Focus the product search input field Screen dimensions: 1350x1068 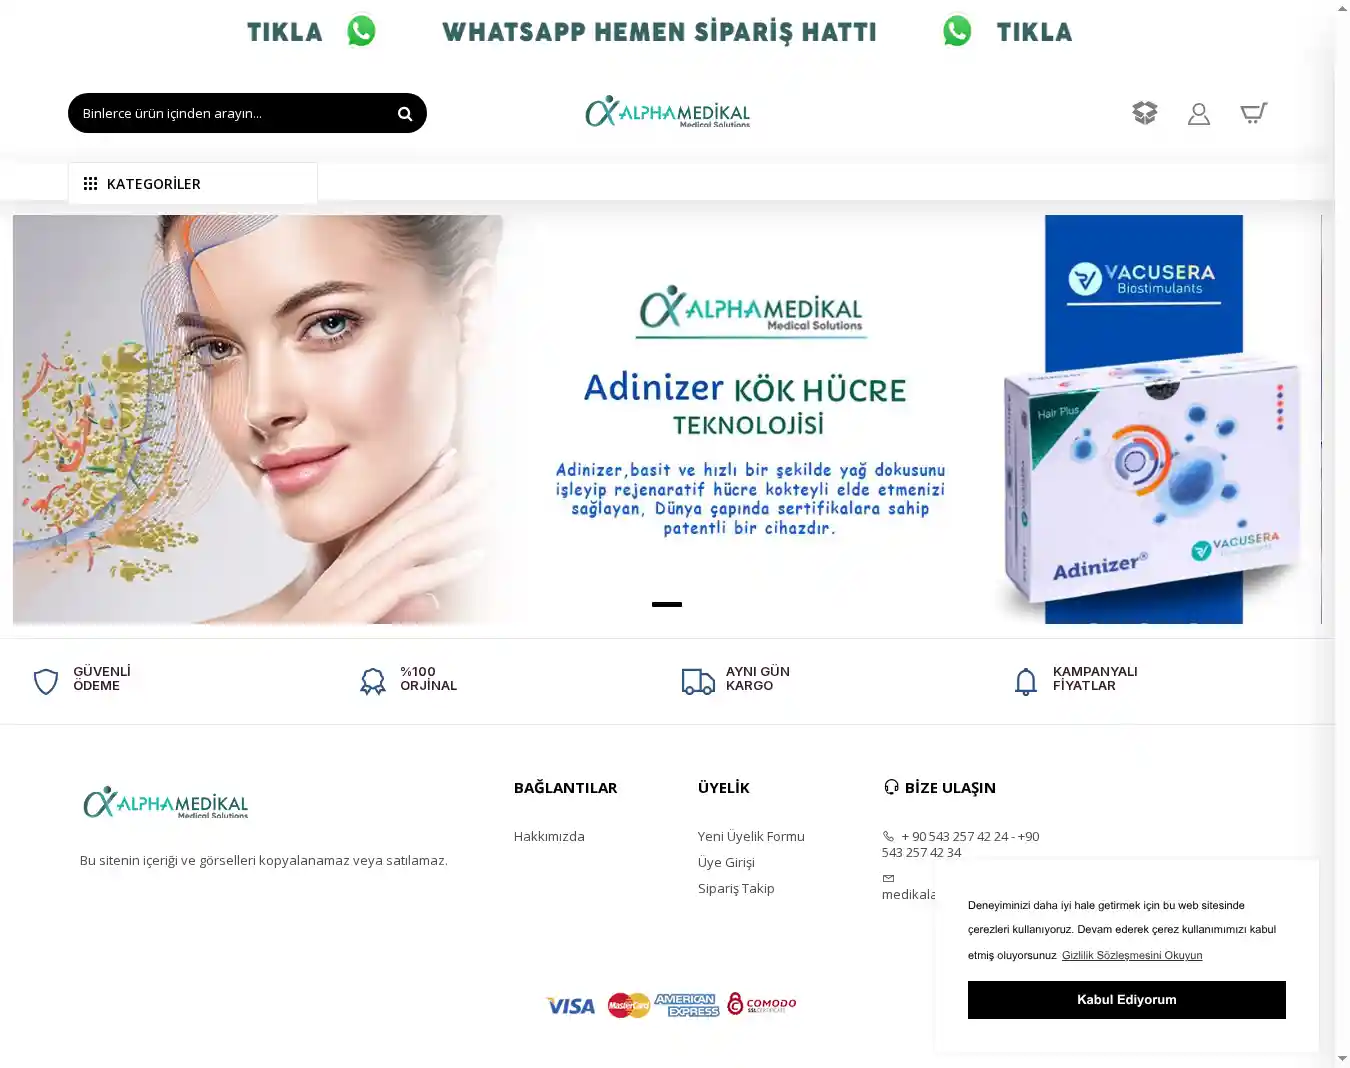(x=230, y=113)
